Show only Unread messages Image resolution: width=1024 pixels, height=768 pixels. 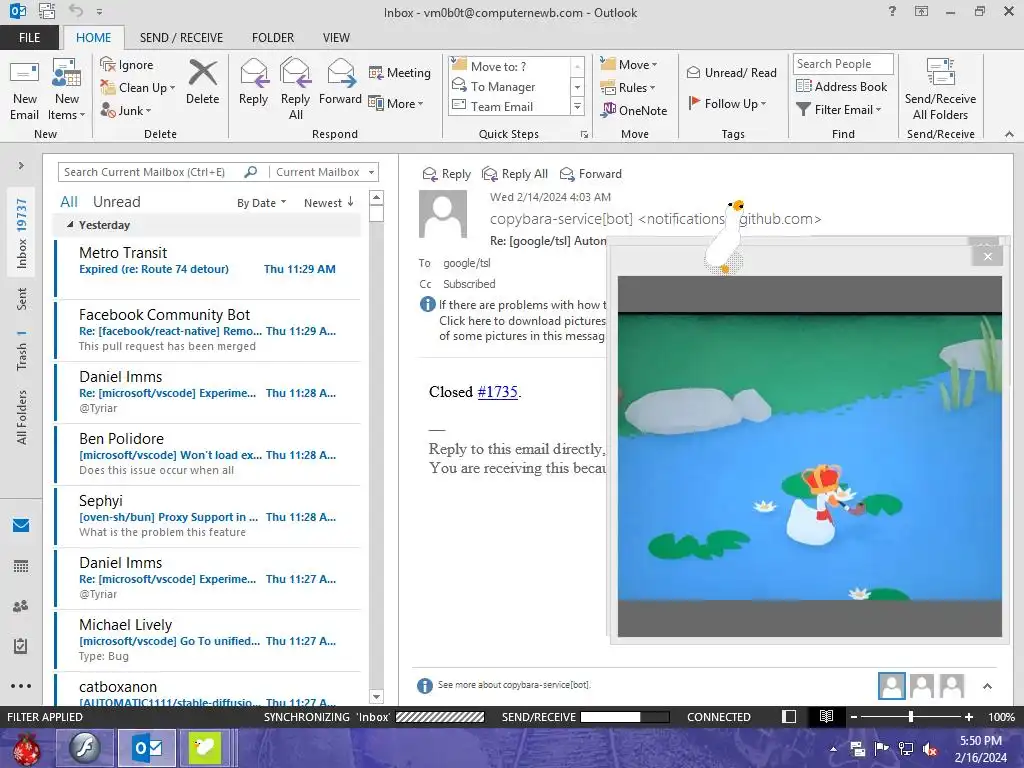(x=116, y=202)
